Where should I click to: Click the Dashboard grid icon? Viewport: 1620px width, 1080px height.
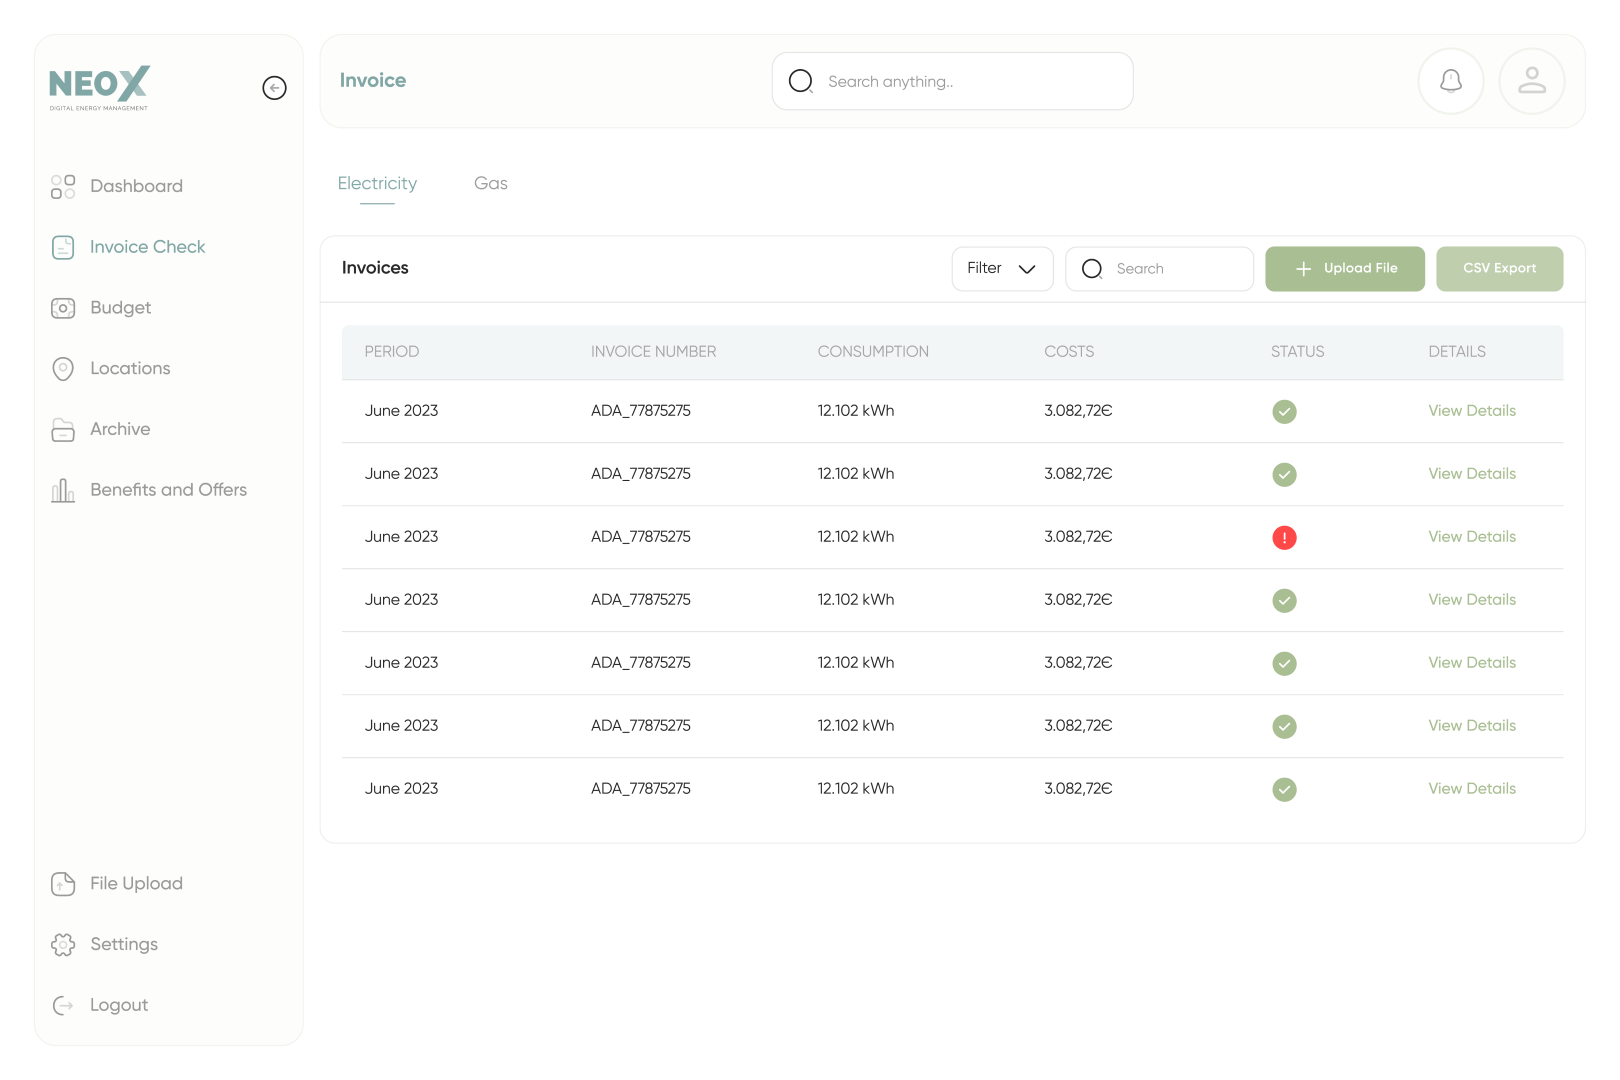click(x=63, y=187)
